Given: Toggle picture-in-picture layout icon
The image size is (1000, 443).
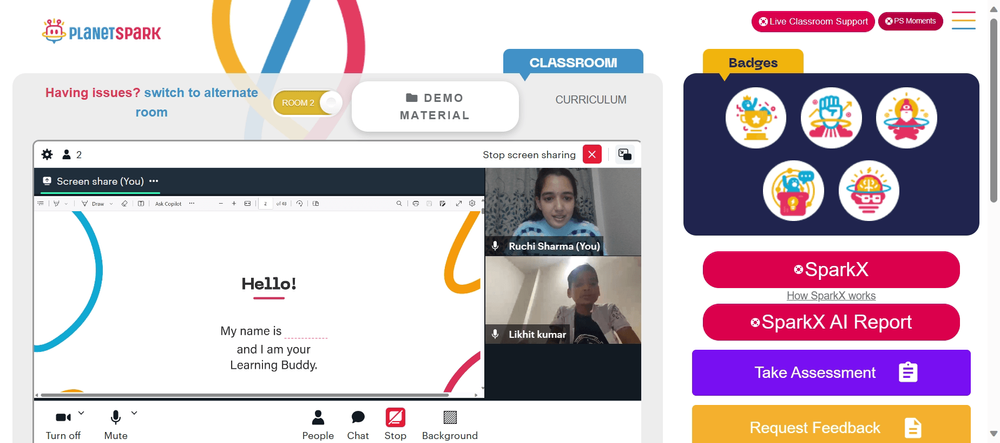Looking at the screenshot, I should (x=625, y=154).
